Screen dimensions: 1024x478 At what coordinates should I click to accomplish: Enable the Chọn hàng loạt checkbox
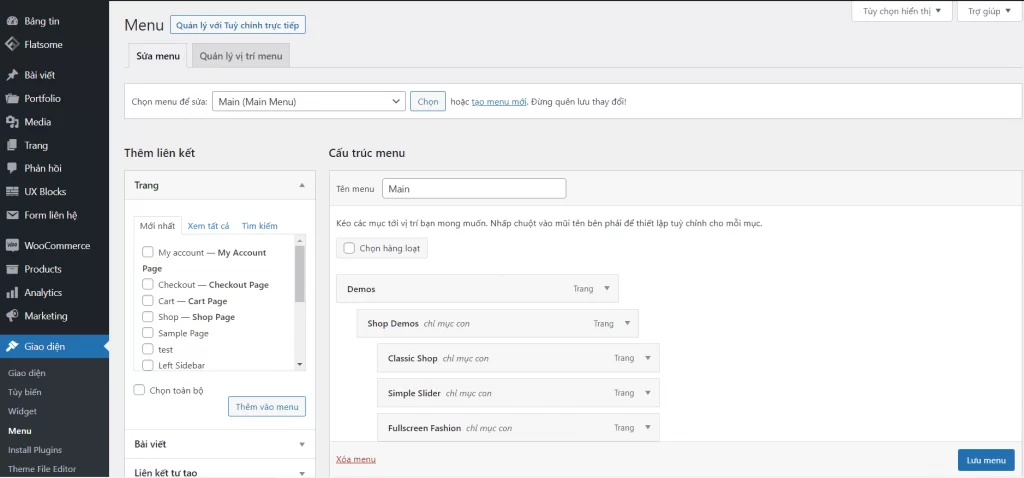click(349, 248)
